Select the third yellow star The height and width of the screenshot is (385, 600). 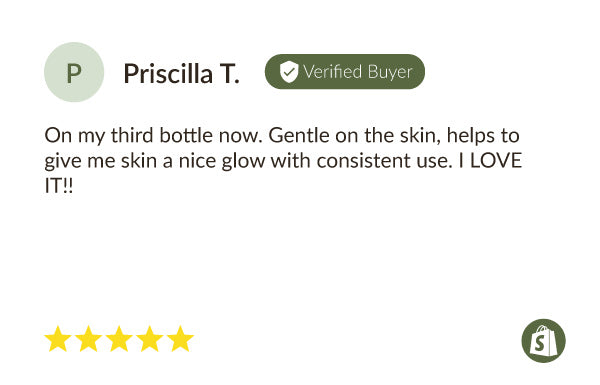[x=119, y=339]
